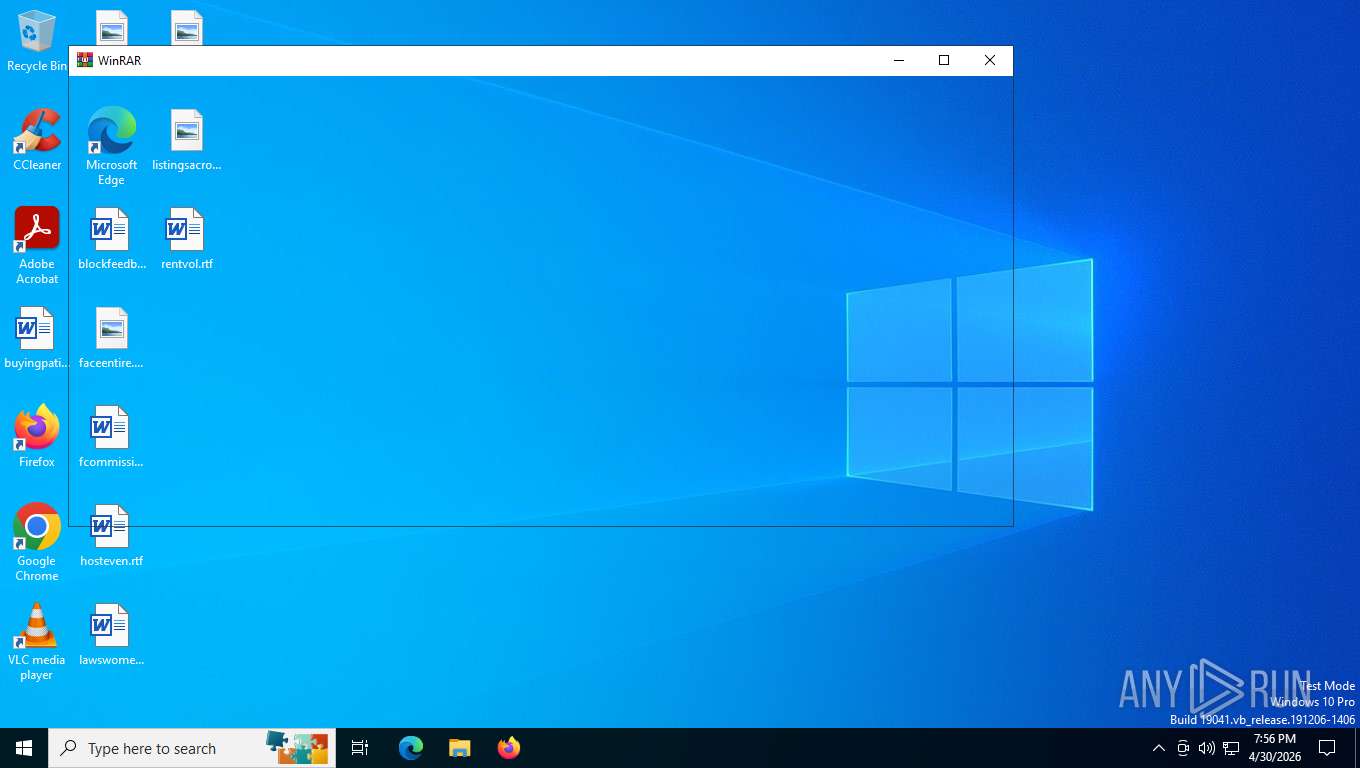This screenshot has height=768, width=1360.
Task: Select the fcommissi... Word document
Action: [111, 437]
